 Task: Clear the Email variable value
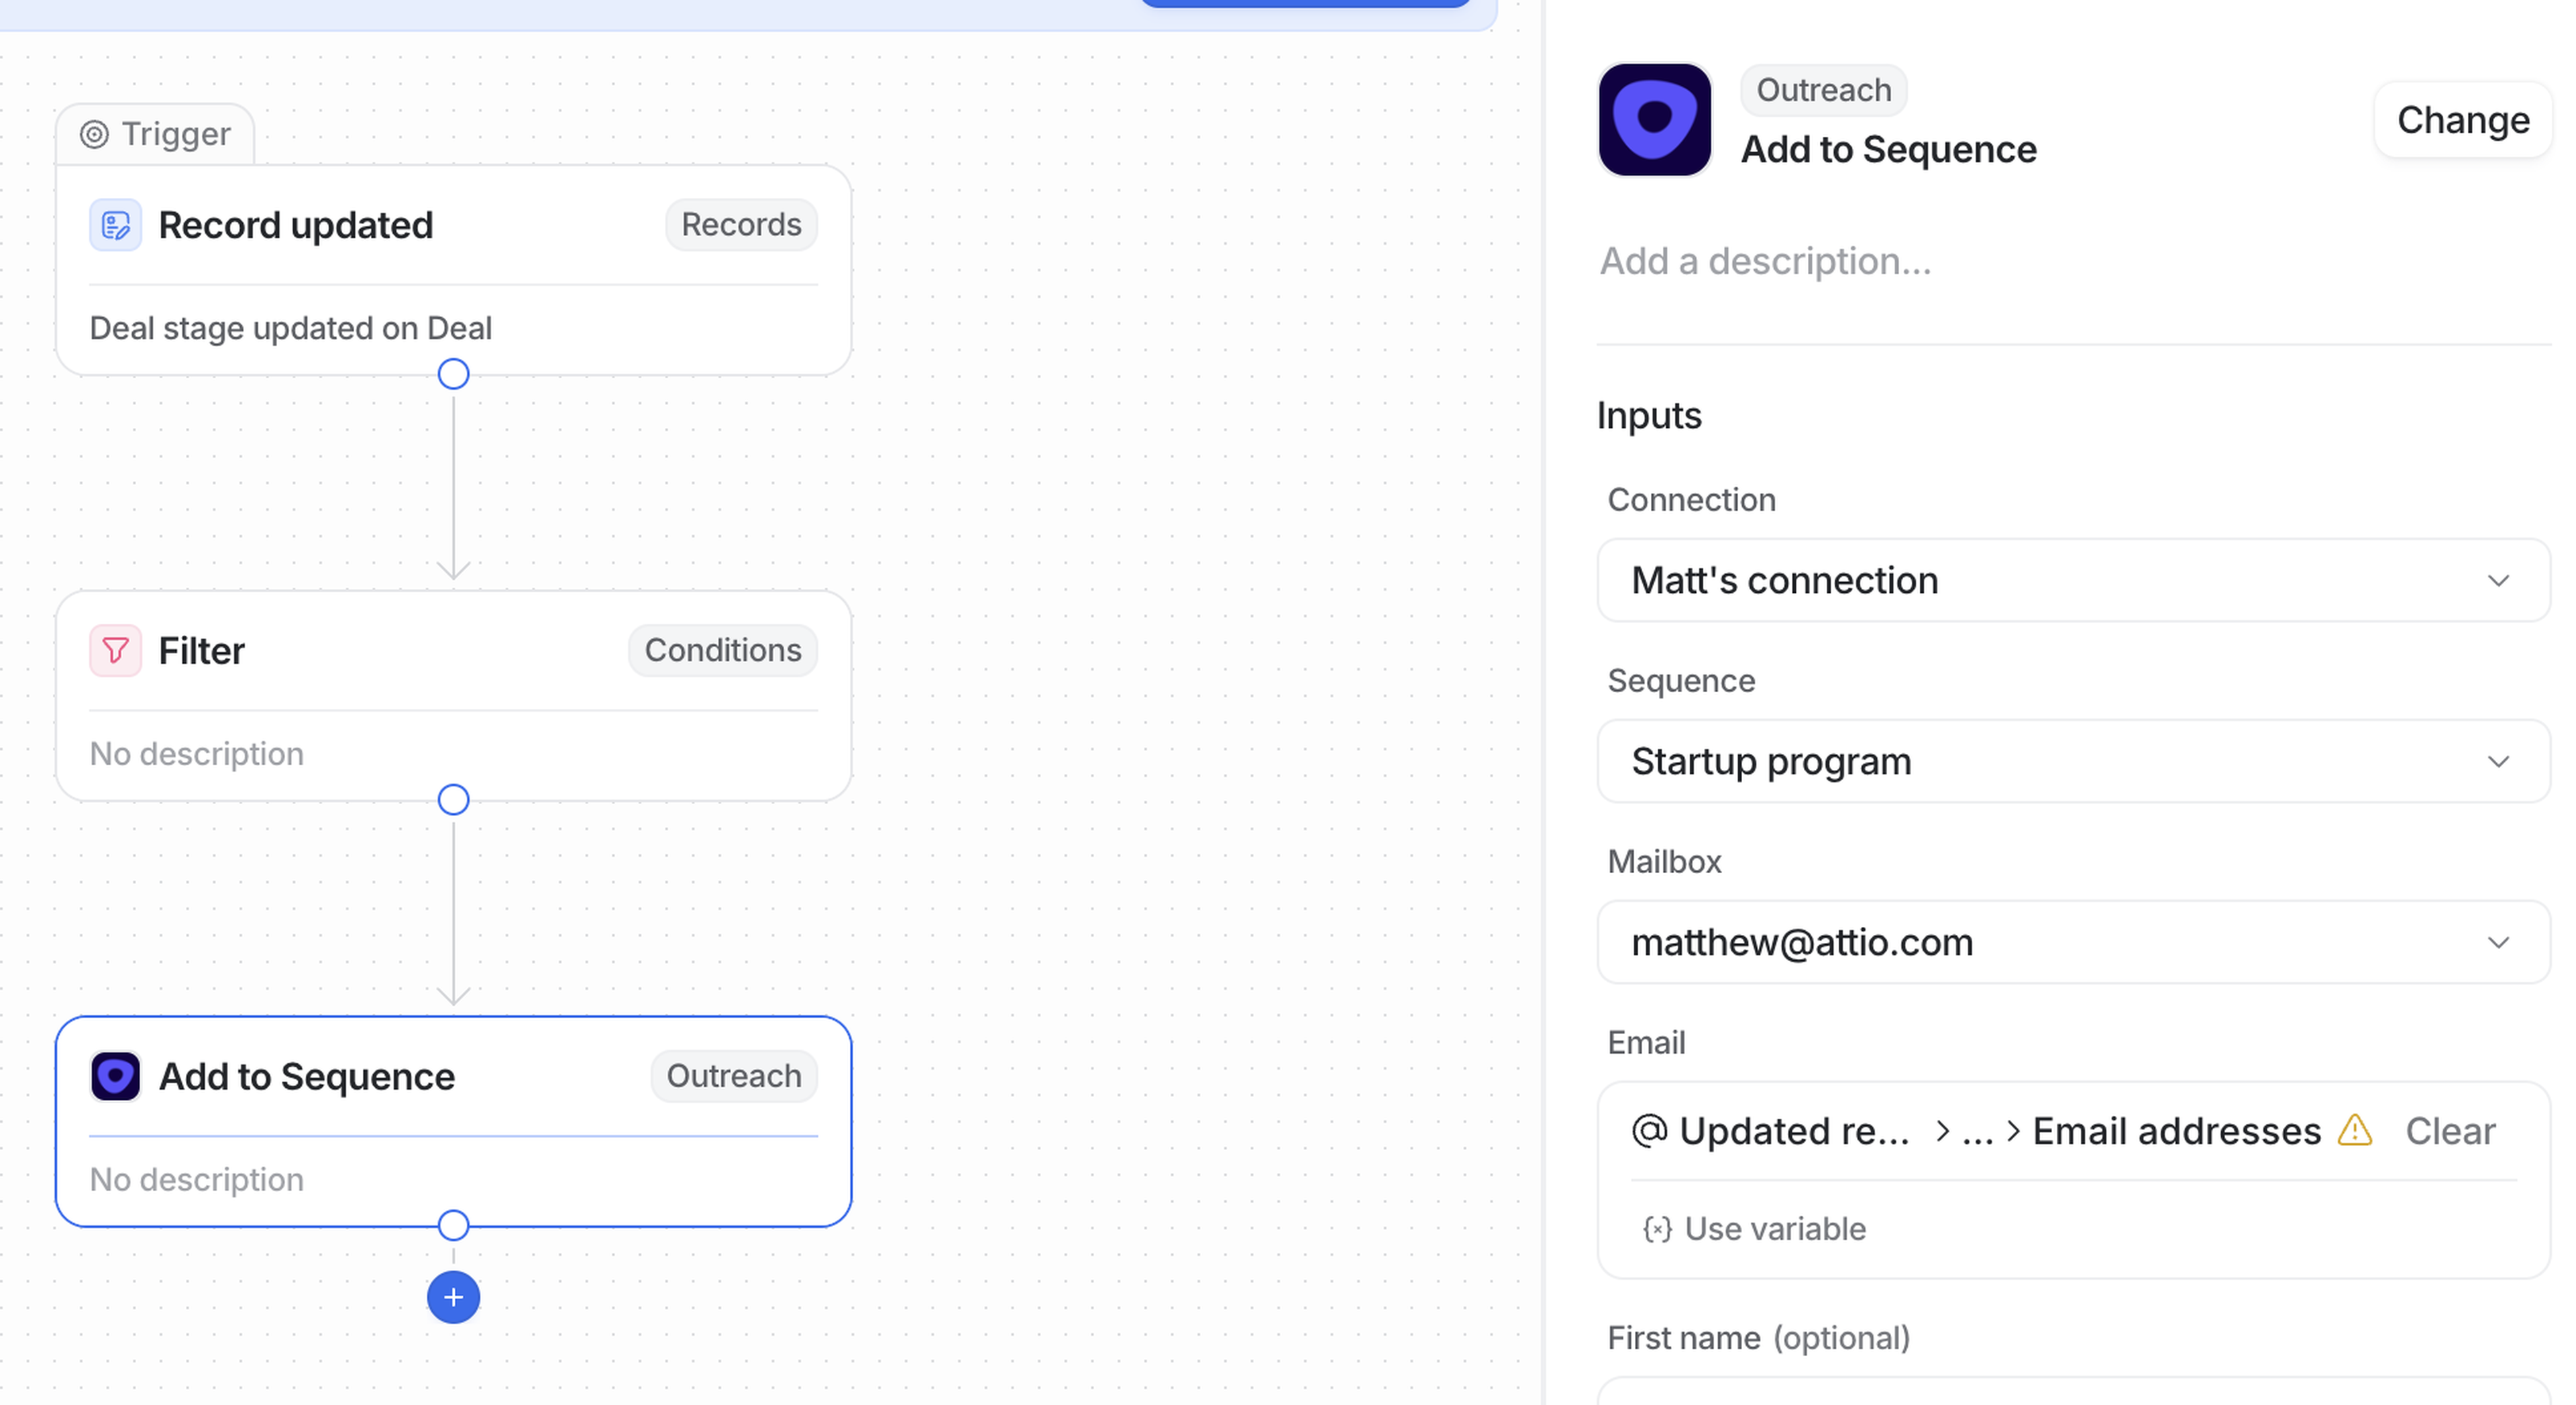[2449, 1131]
